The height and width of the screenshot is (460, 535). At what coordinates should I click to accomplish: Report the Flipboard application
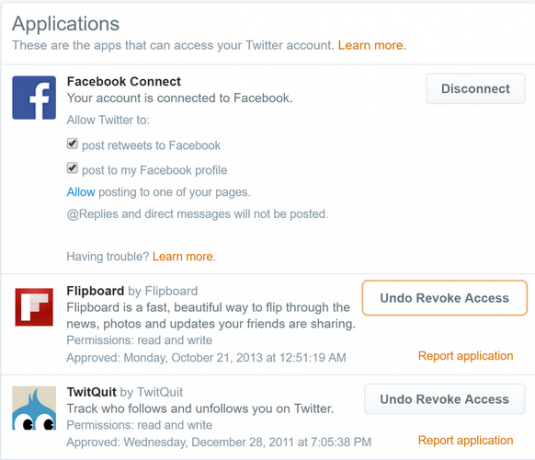(465, 356)
